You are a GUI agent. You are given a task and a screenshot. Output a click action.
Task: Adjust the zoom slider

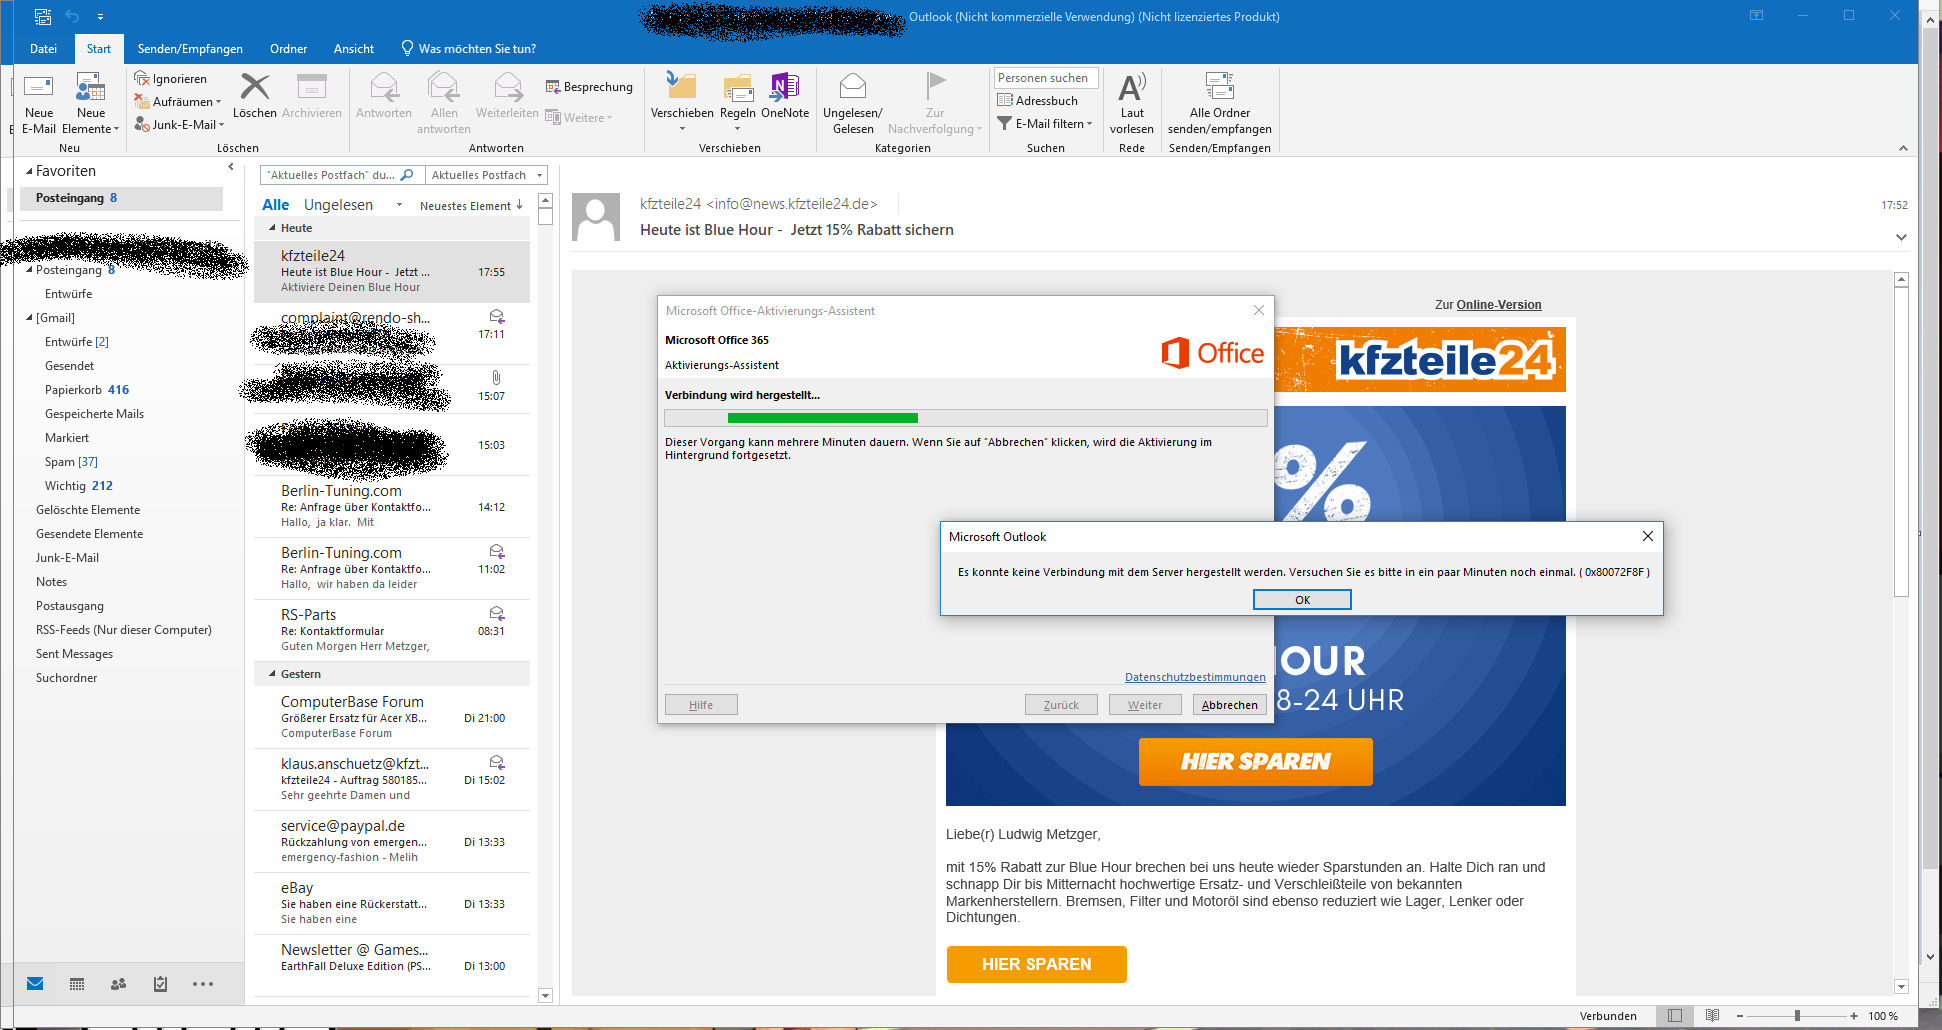1797,1016
